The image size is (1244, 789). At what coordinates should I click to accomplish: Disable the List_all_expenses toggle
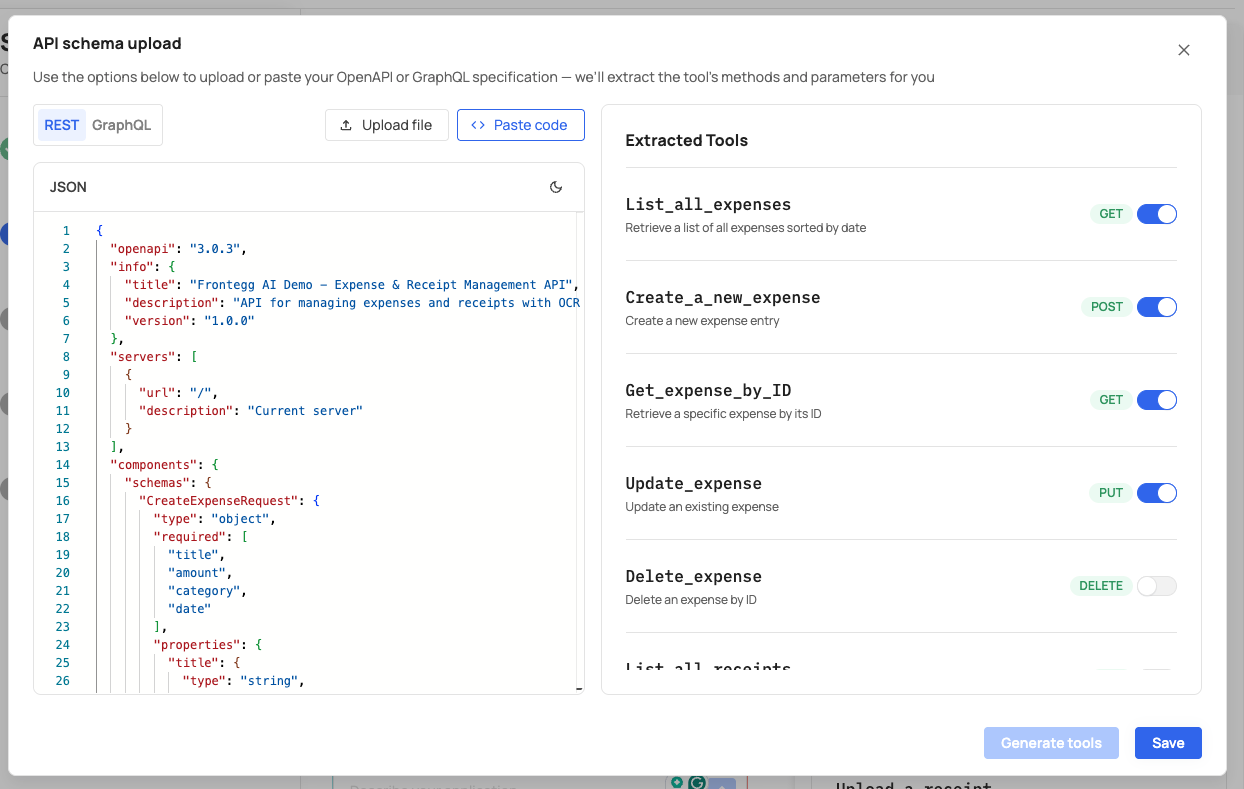pyautogui.click(x=1156, y=213)
